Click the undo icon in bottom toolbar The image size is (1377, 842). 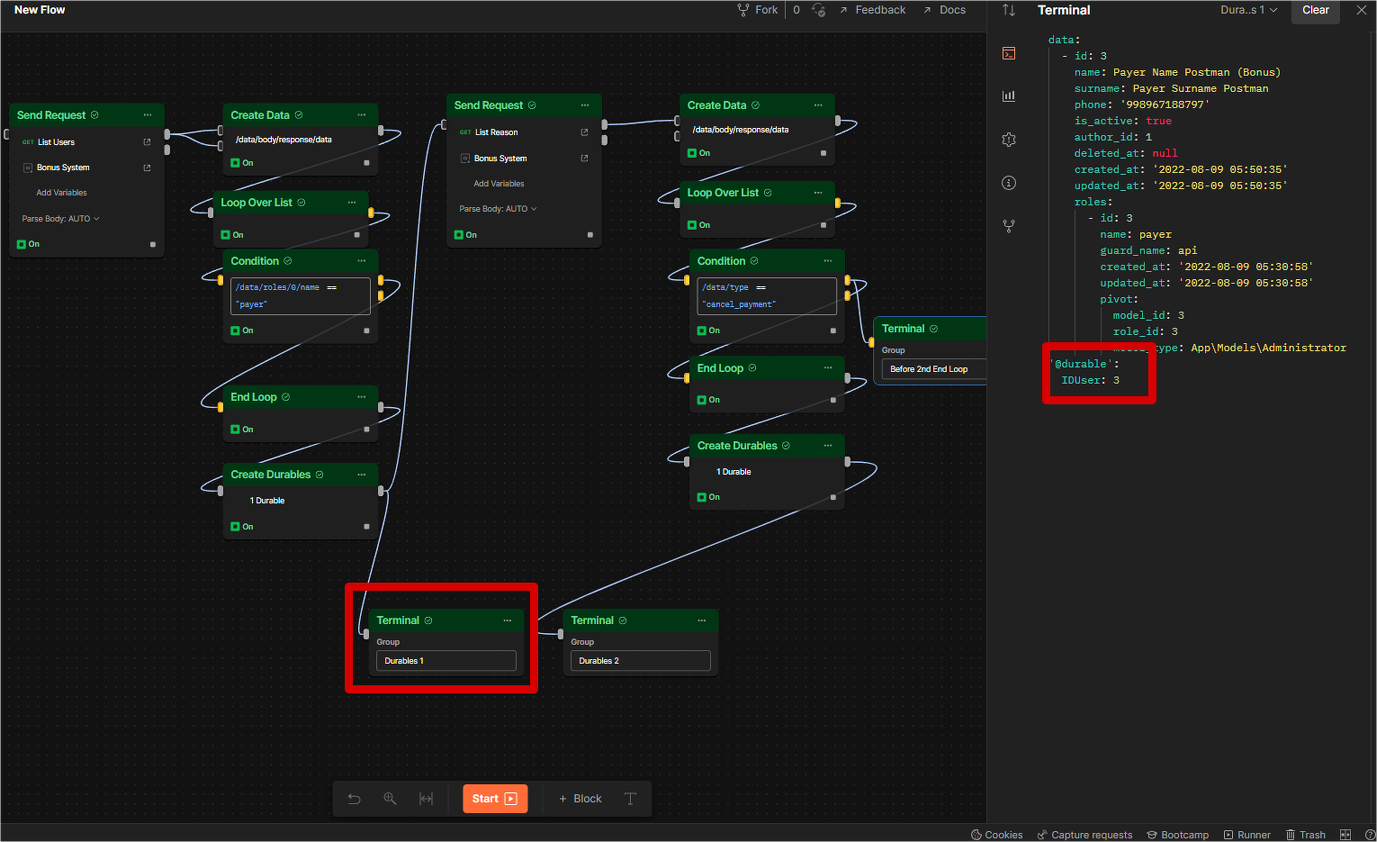coord(354,799)
